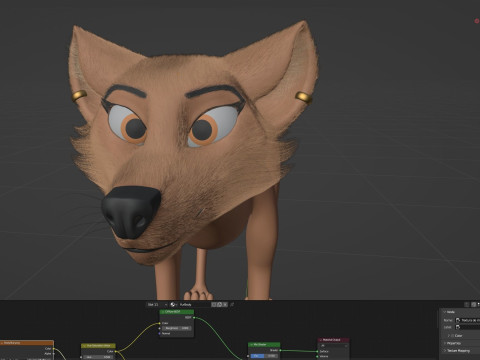The image size is (480, 360).
Task: Expand the Texture Mapping panel
Action: 444,351
